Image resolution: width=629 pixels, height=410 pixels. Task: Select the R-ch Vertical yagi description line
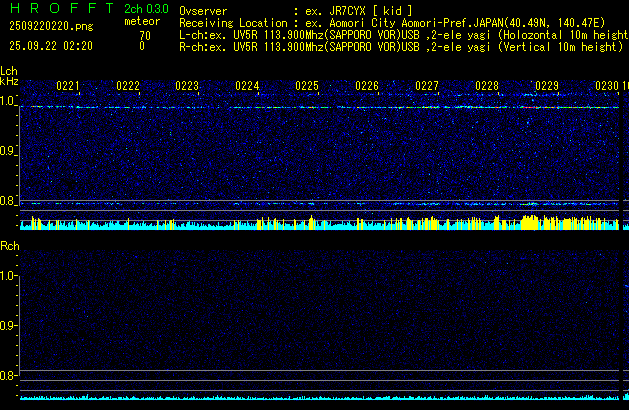[400, 46]
